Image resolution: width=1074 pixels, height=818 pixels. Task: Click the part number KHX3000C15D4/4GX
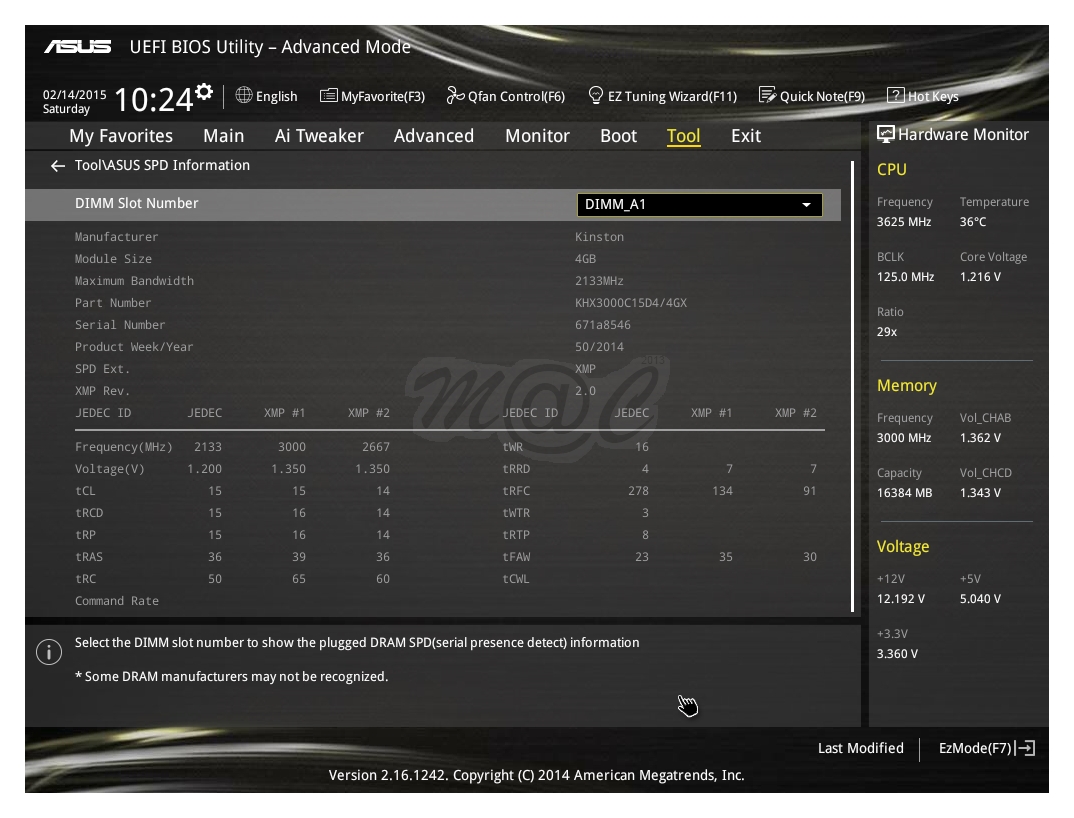(631, 303)
